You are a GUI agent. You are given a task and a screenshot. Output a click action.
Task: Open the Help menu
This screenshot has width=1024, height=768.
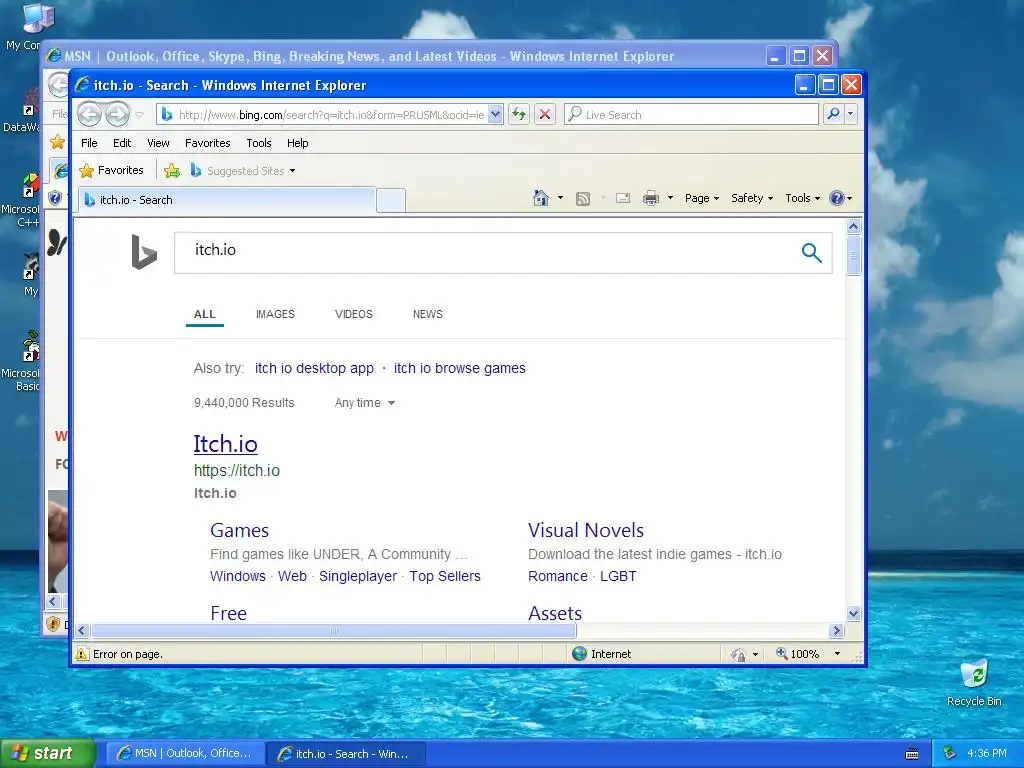pos(297,143)
